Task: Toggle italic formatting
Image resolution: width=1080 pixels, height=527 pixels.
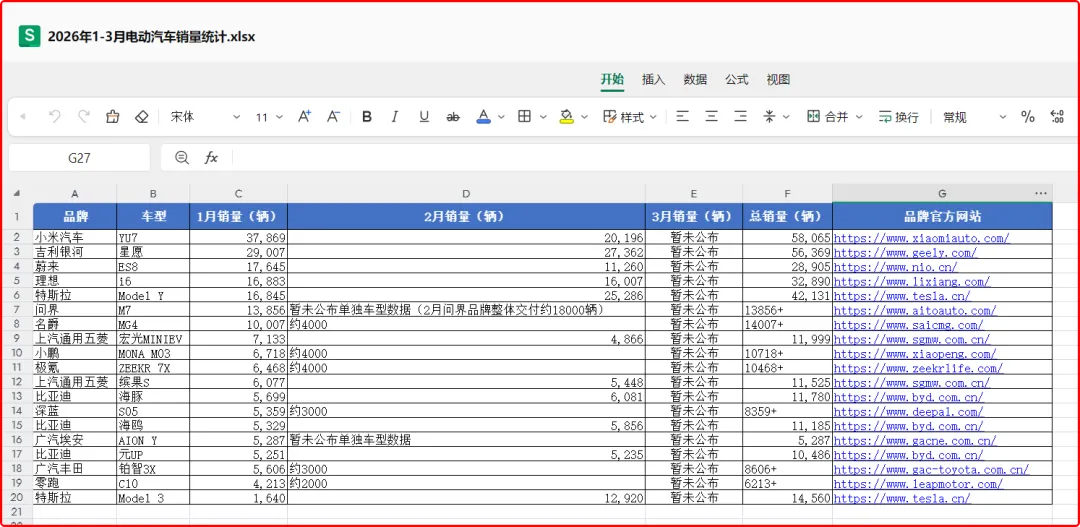Action: (x=395, y=117)
